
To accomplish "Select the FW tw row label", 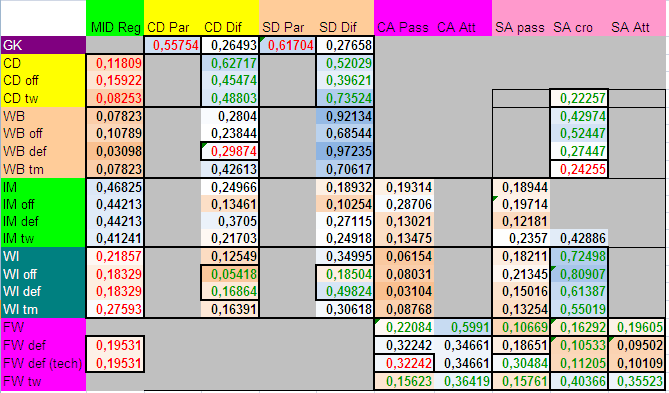I will (43, 381).
